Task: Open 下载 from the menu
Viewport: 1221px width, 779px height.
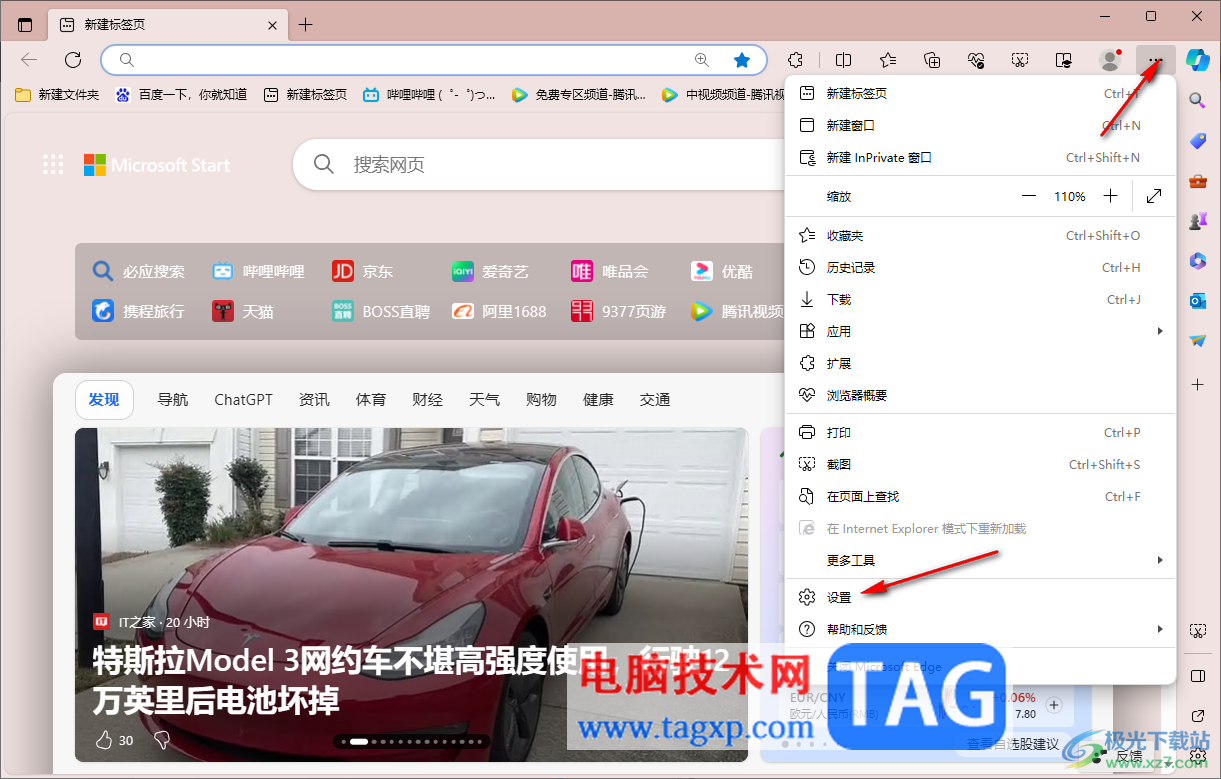Action: (980, 299)
